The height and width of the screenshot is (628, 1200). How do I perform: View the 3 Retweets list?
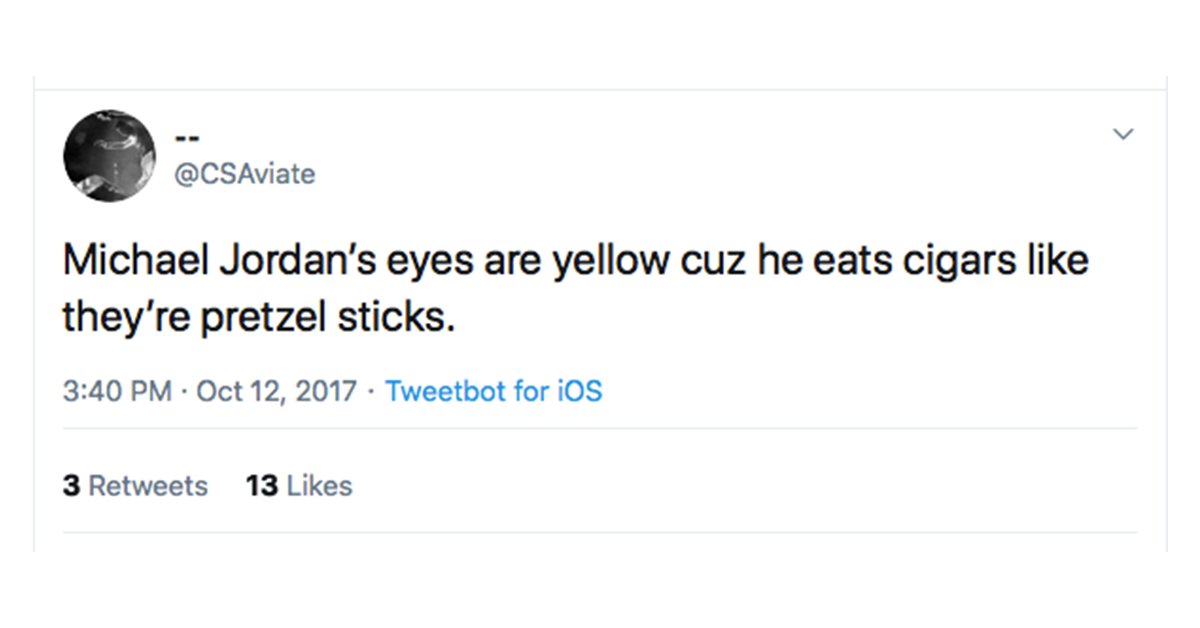pos(135,486)
